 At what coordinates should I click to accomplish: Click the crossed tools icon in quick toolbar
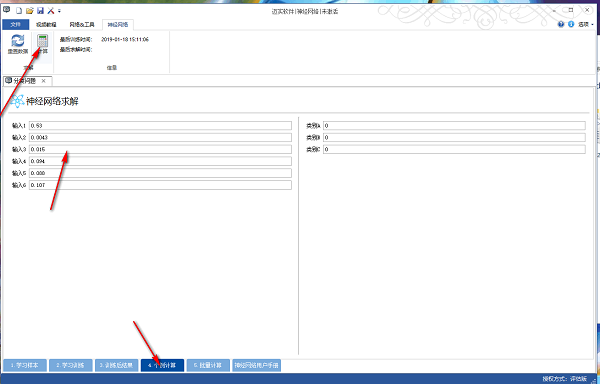point(51,11)
